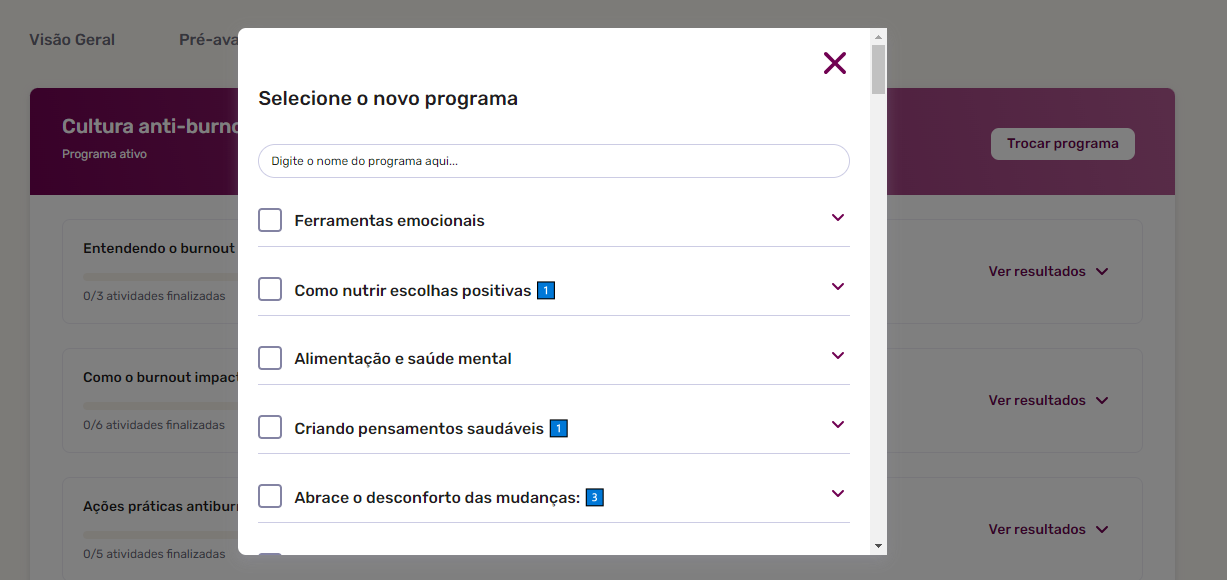
Task: Click the blue "3" badge beside Abrace o desconforto
Action: (x=594, y=497)
